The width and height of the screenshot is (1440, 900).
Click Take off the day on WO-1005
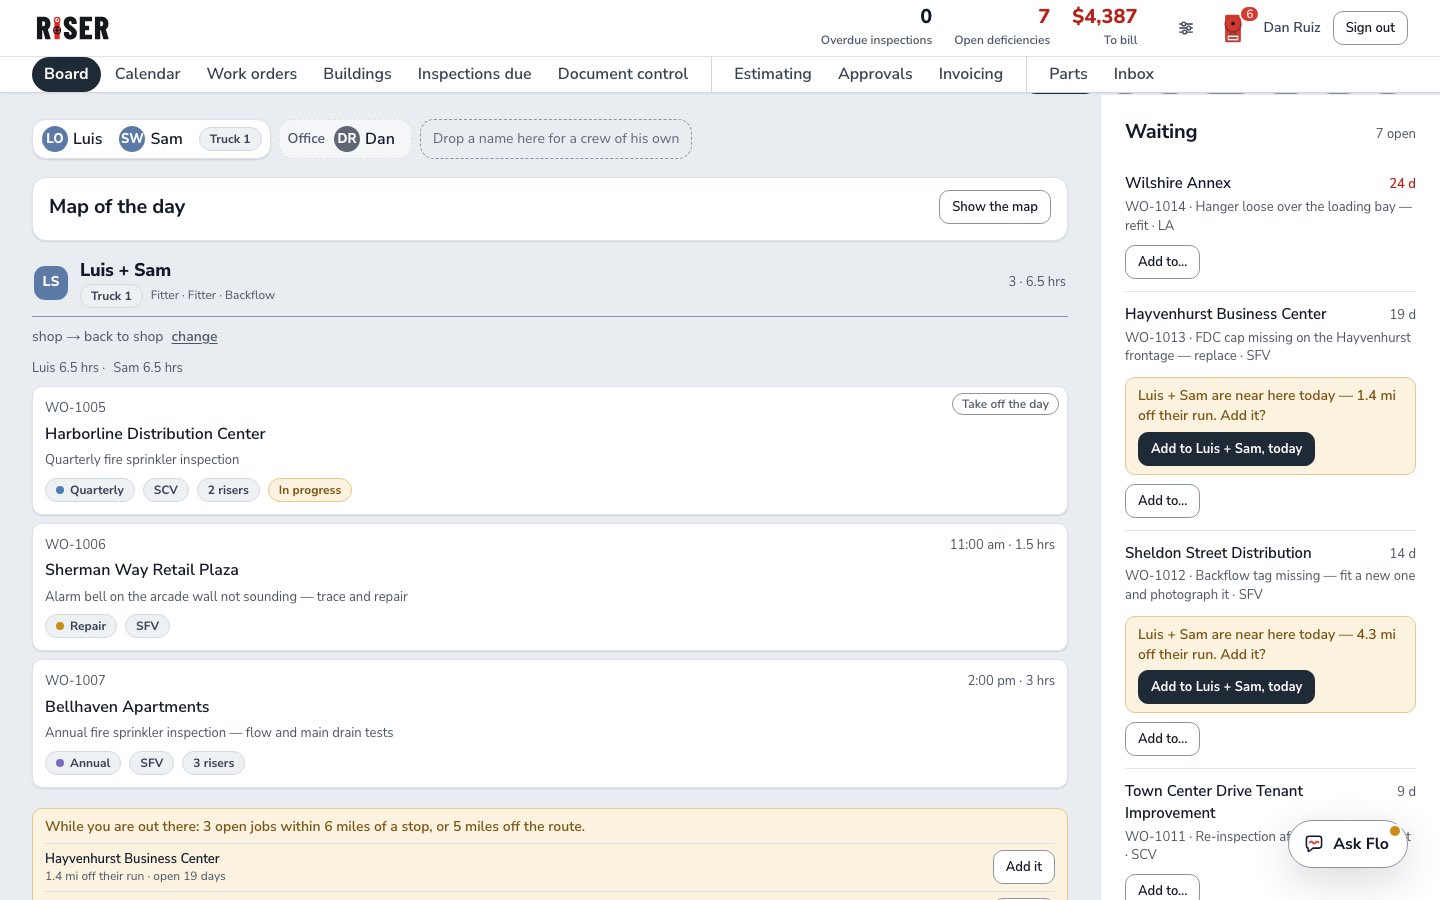point(1005,404)
